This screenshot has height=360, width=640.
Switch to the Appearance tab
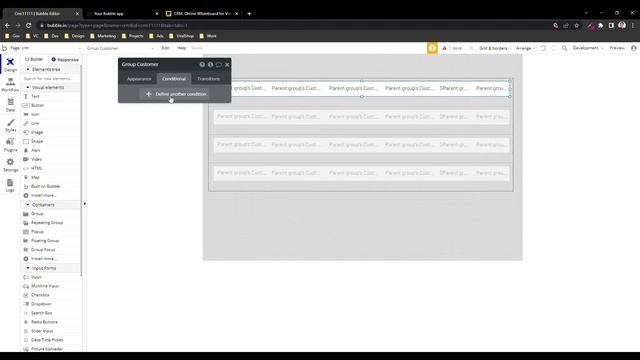(139, 79)
